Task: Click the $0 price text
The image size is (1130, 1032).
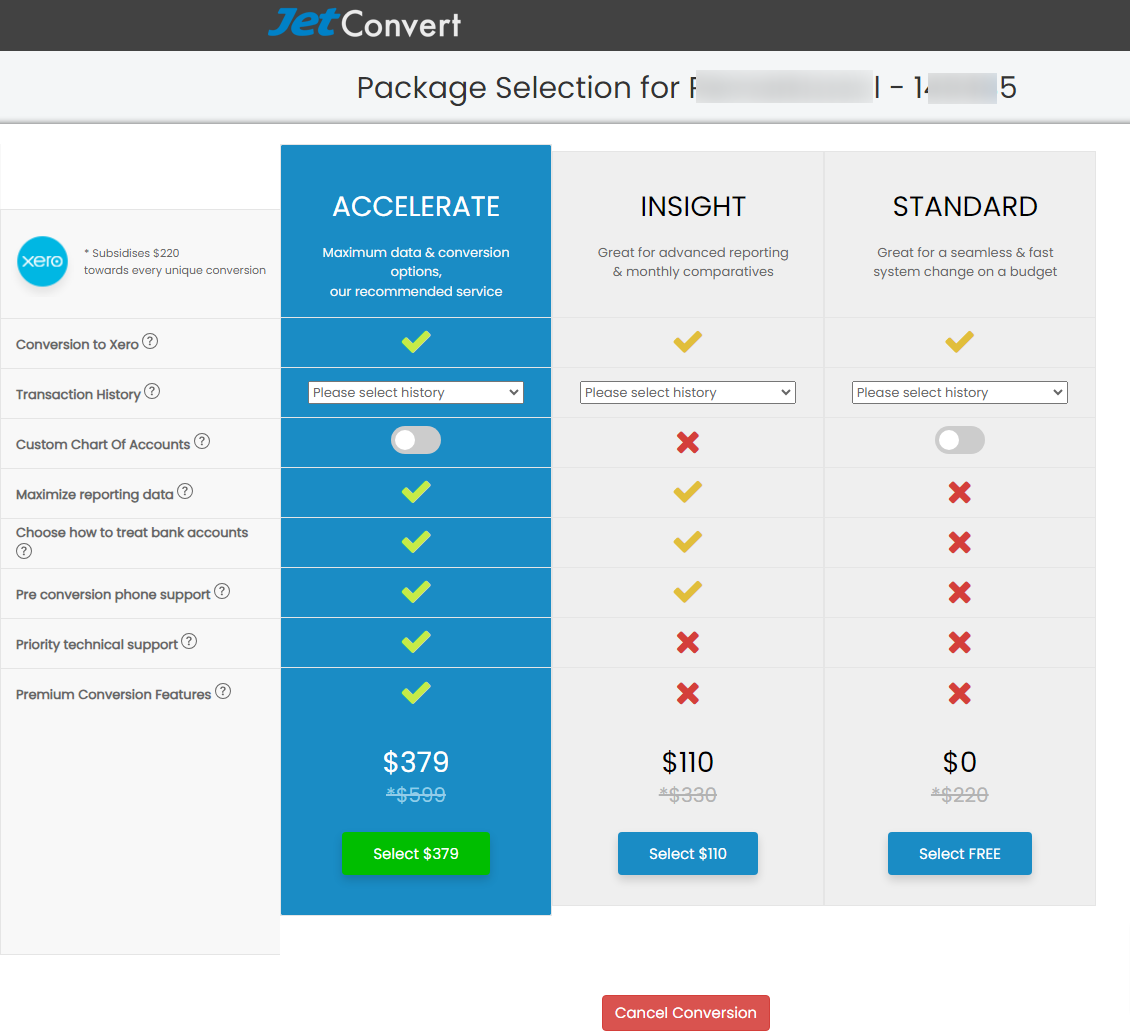Action: coord(959,762)
